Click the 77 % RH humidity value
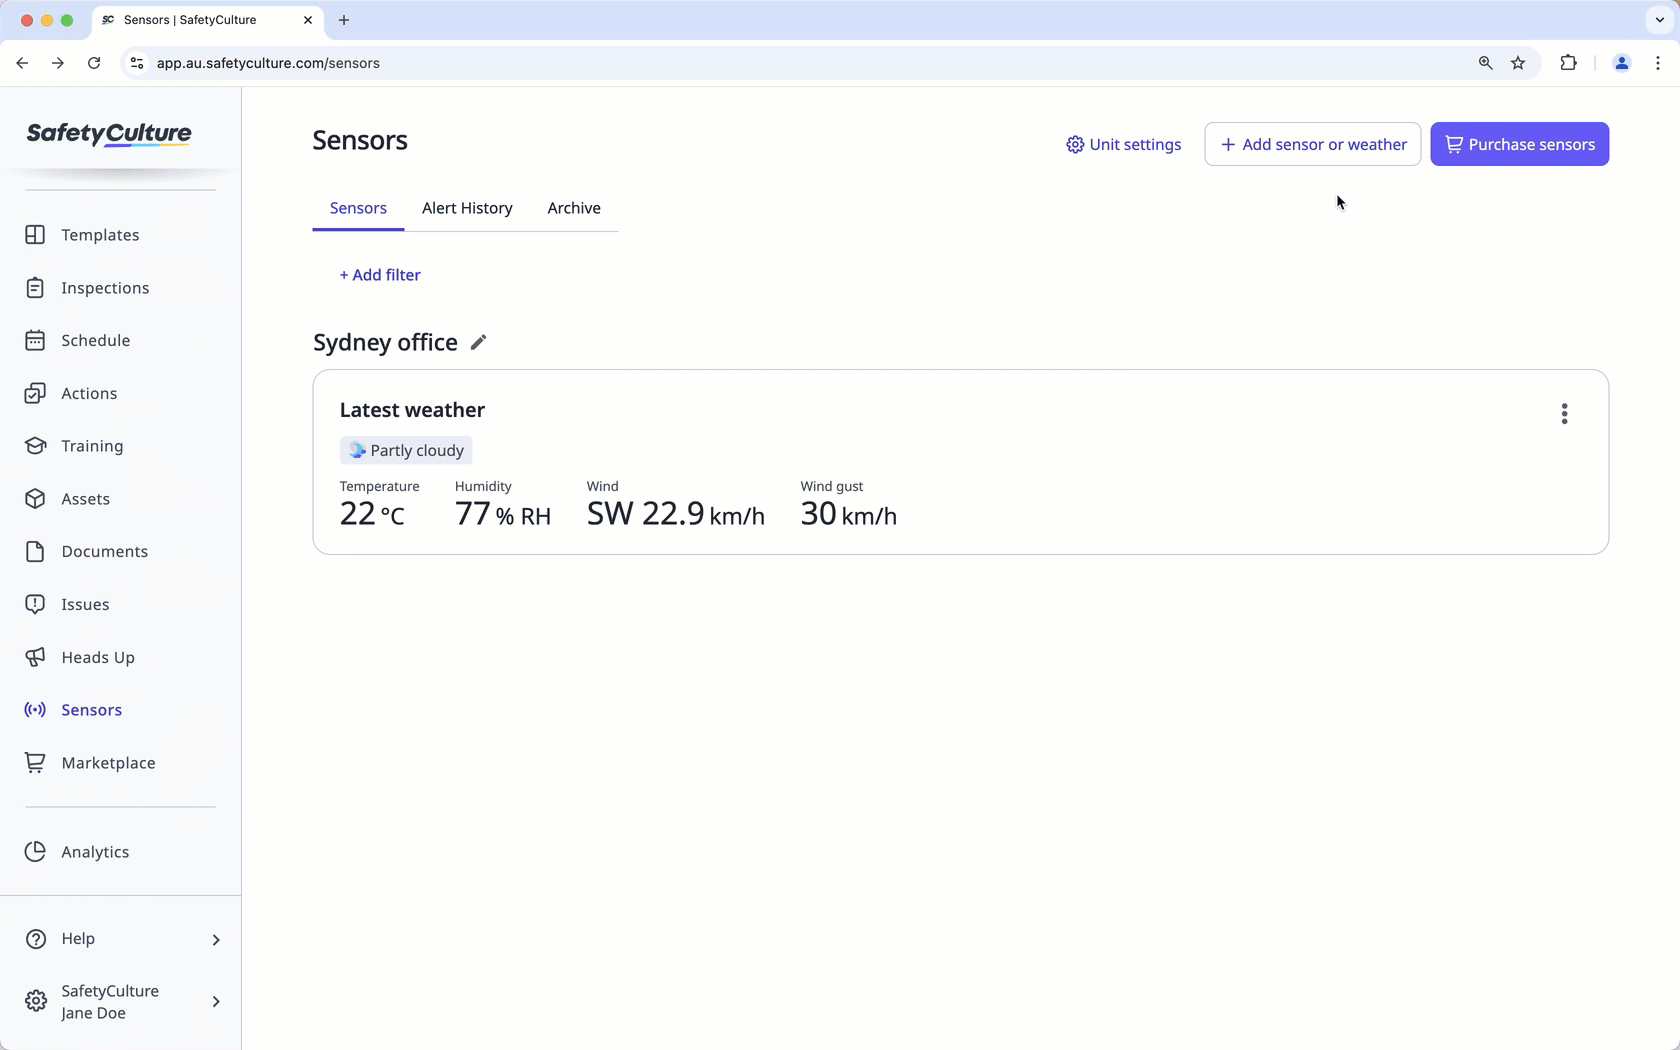This screenshot has height=1050, width=1680. [x=503, y=514]
